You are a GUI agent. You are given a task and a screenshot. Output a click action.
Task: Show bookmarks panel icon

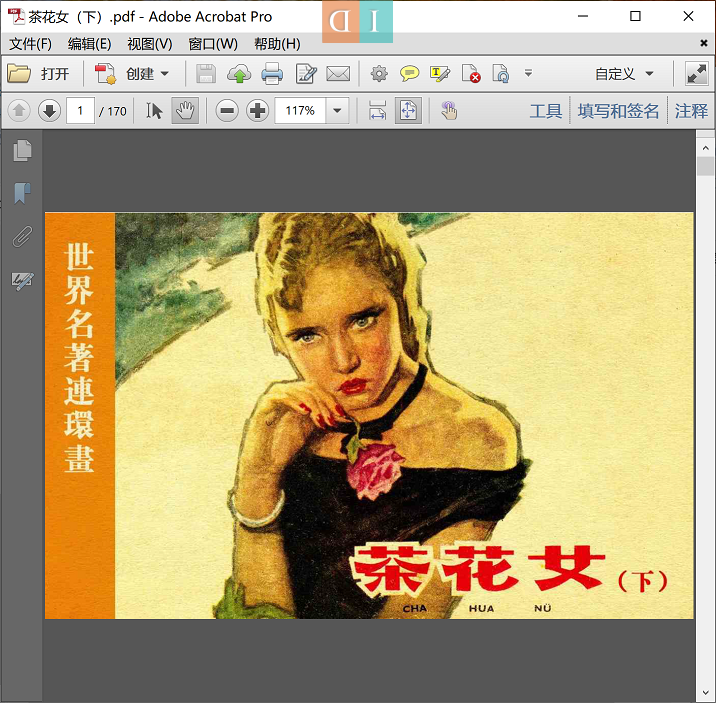point(22,193)
